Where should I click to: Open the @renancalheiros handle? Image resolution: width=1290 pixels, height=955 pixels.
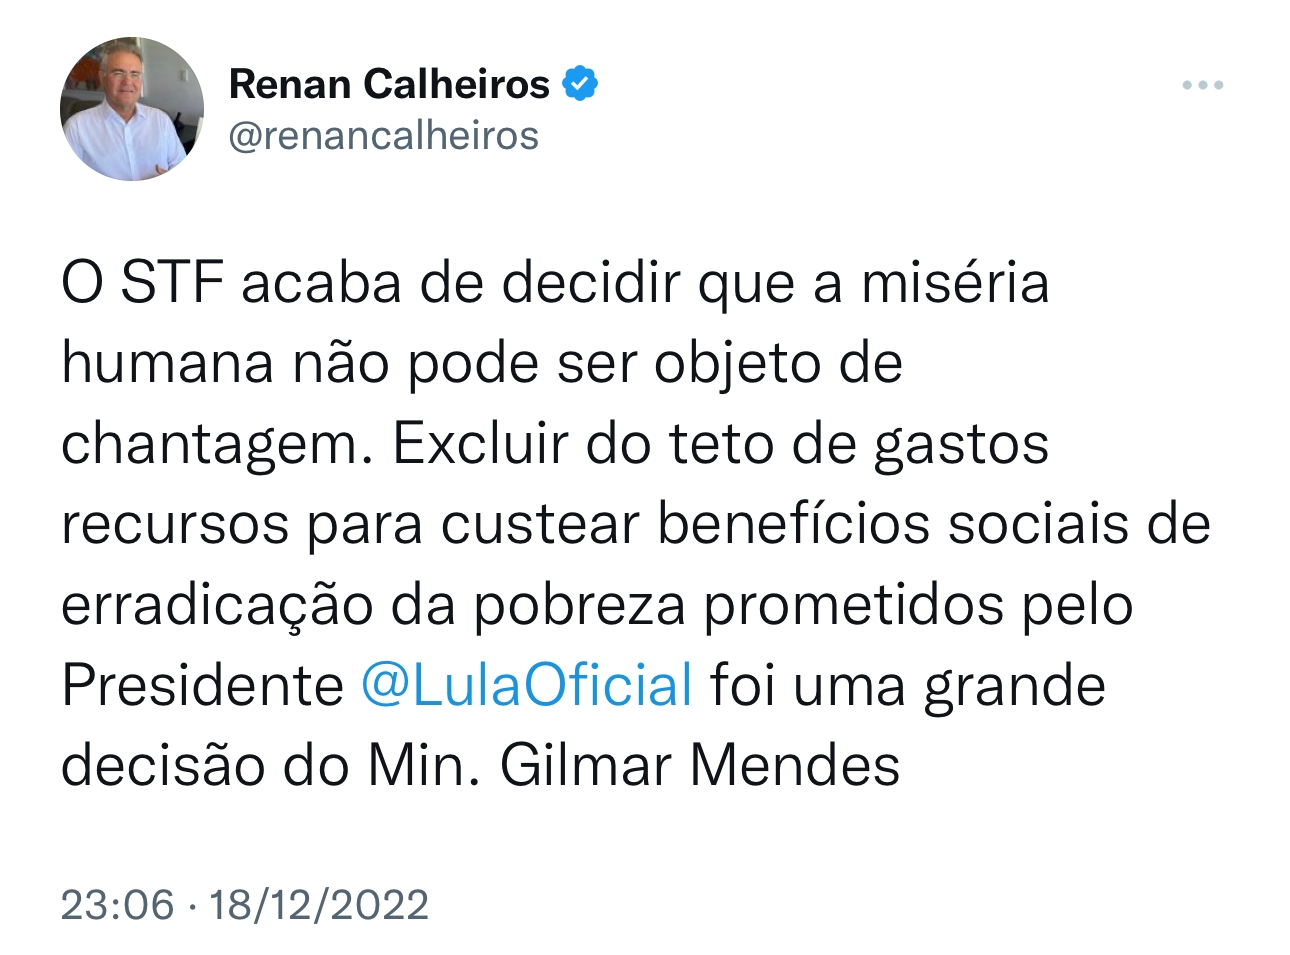(x=384, y=136)
